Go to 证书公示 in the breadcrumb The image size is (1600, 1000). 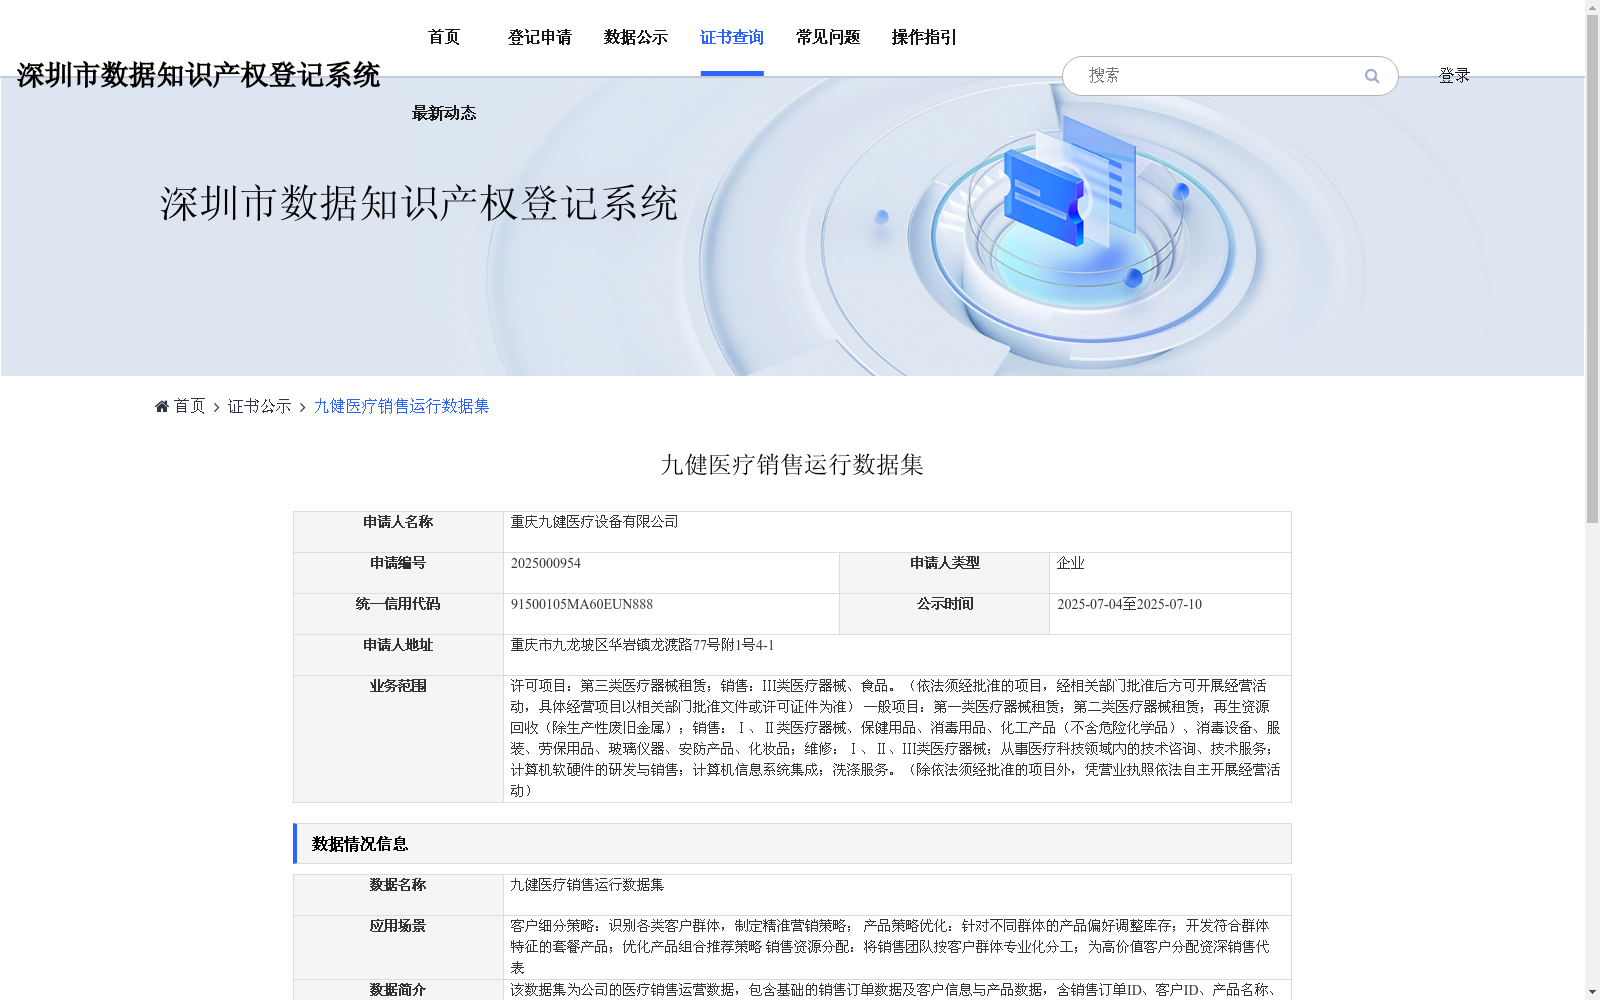(x=259, y=406)
